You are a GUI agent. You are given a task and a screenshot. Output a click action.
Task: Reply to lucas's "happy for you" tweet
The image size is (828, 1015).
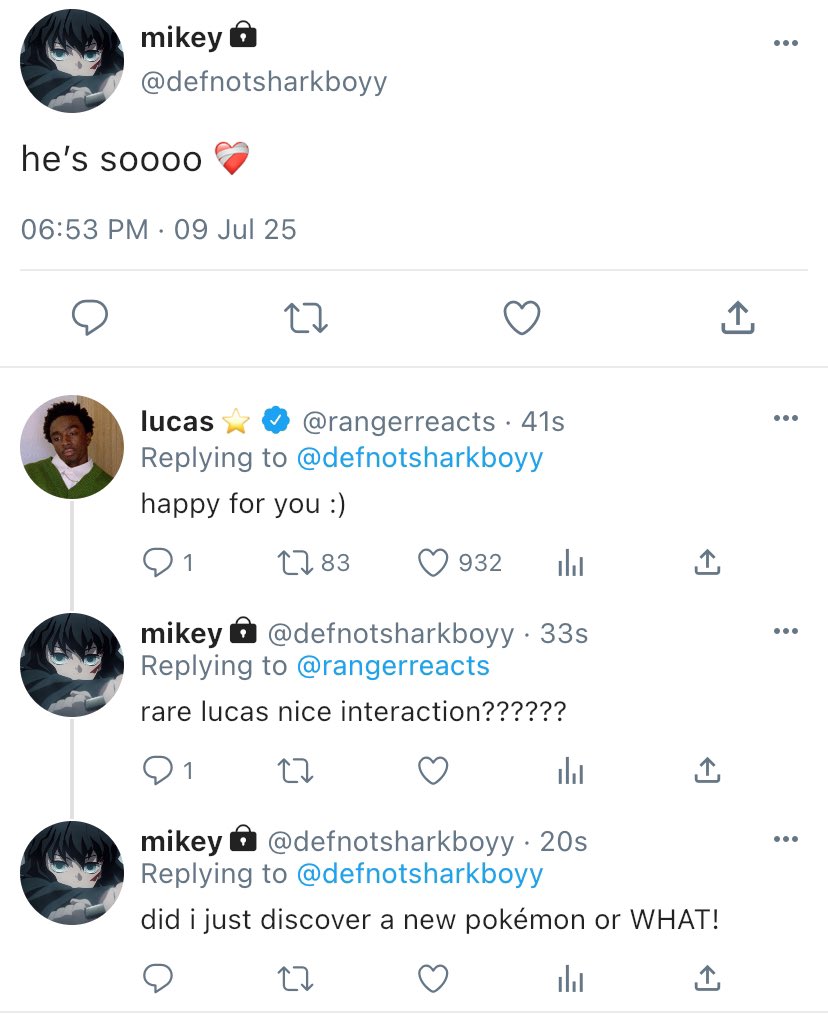[x=158, y=563]
